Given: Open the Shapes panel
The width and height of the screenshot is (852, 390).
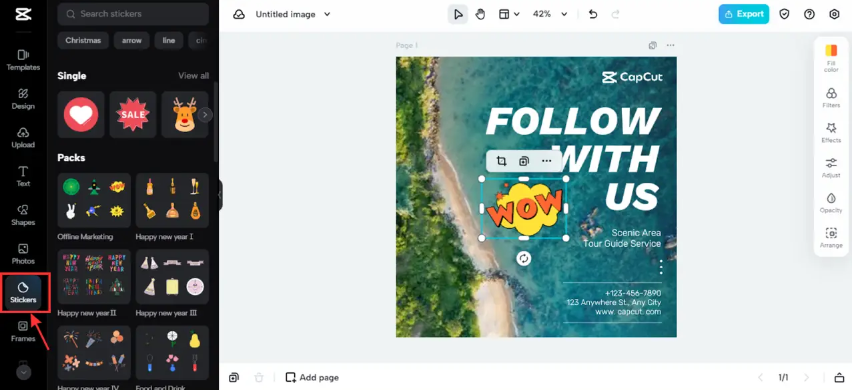Looking at the screenshot, I should (23, 215).
